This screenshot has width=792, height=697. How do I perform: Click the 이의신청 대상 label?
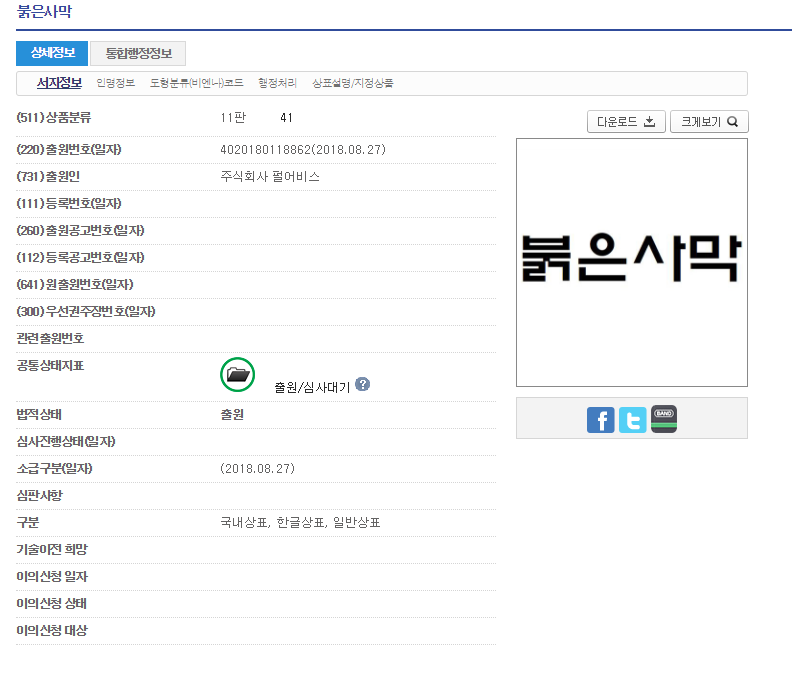pyautogui.click(x=52, y=630)
